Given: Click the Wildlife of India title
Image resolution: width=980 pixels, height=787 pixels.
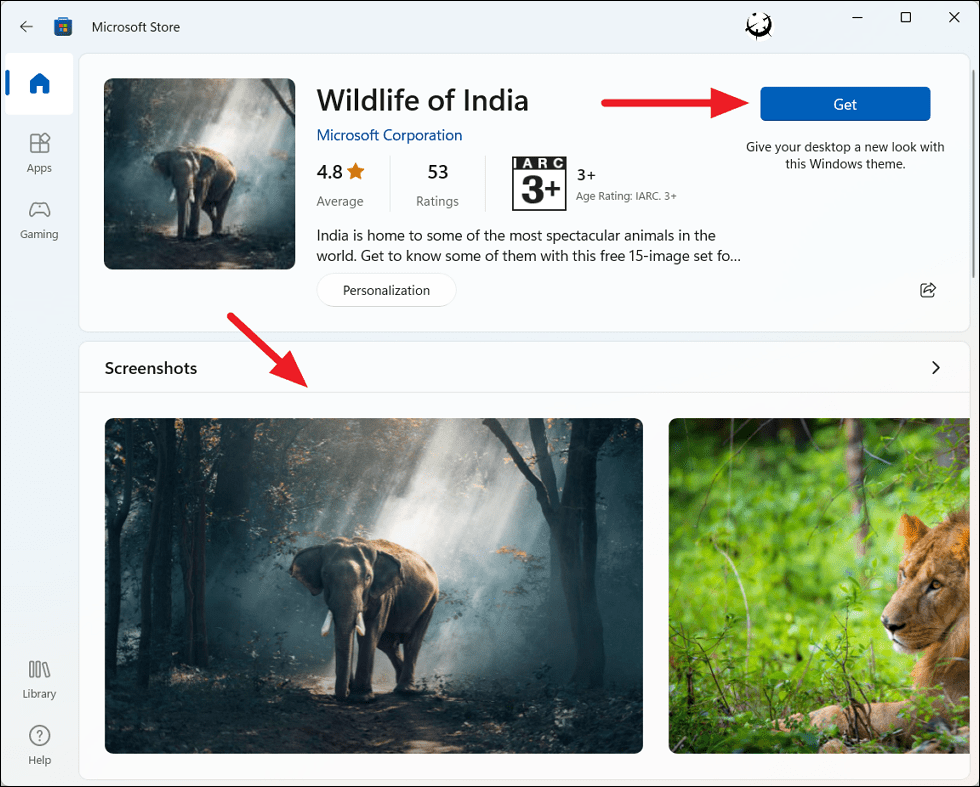Looking at the screenshot, I should (422, 100).
